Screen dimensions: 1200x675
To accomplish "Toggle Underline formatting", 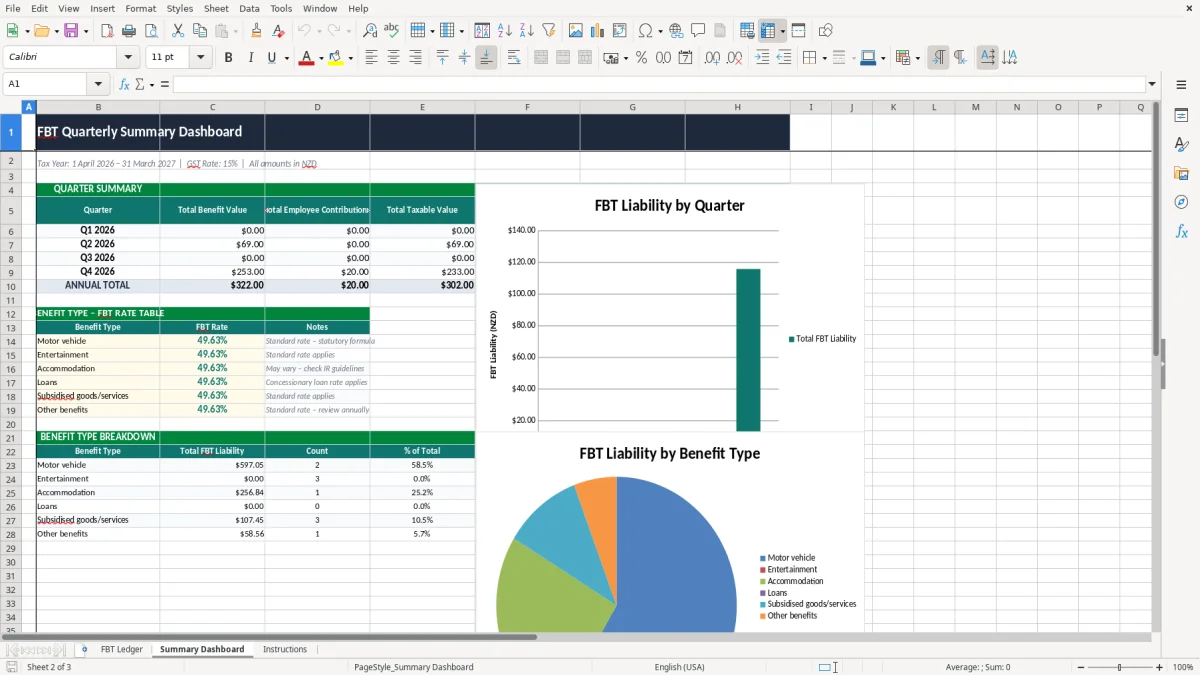I will point(271,58).
